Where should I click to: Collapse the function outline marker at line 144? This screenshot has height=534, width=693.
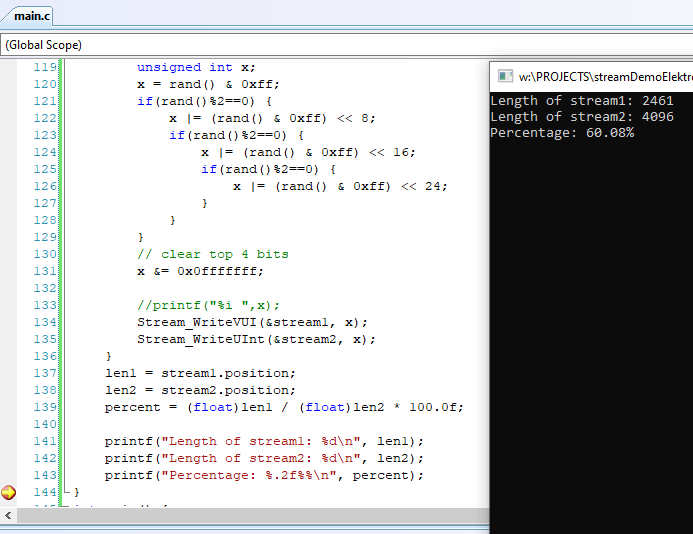pyautogui.click(x=67, y=492)
